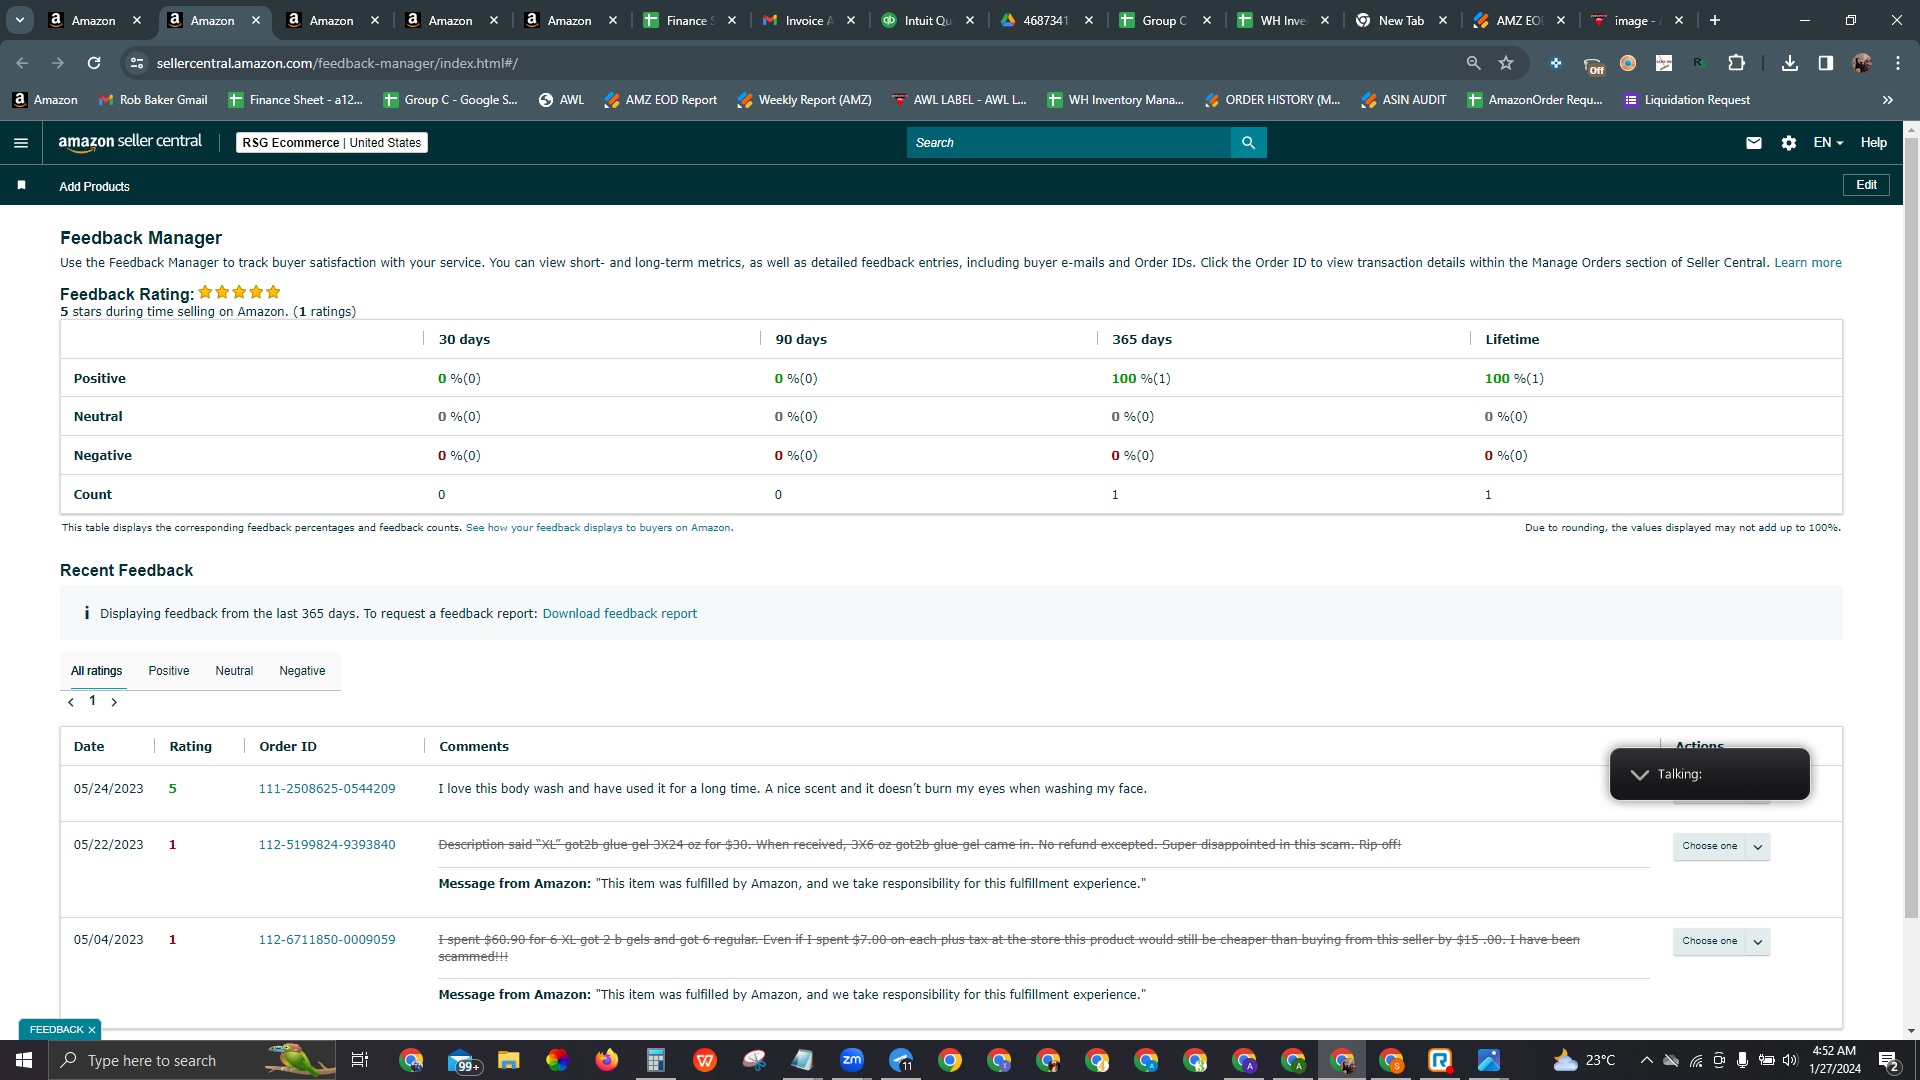The image size is (1920, 1080).
Task: Click the Seller Central search field
Action: tap(1068, 143)
